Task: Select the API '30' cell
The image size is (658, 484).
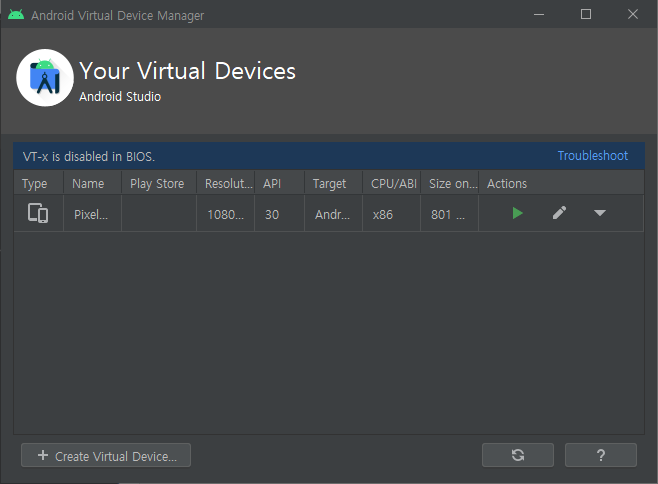Action: click(279, 214)
